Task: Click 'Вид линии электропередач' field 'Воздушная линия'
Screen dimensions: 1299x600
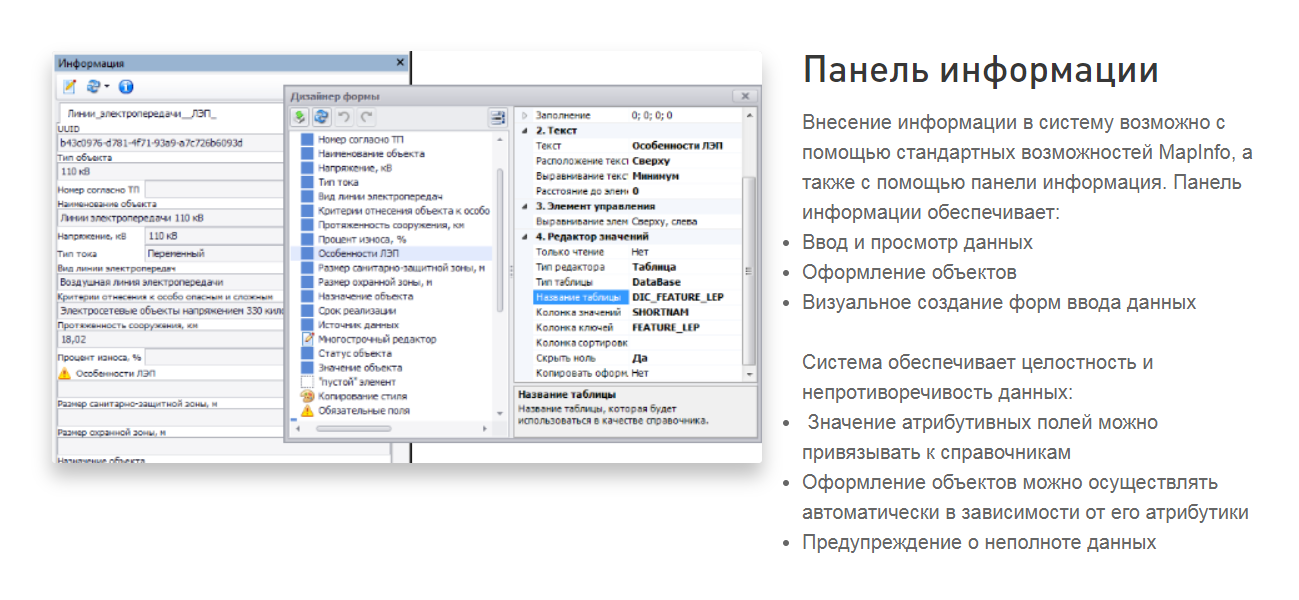Action: (170, 282)
